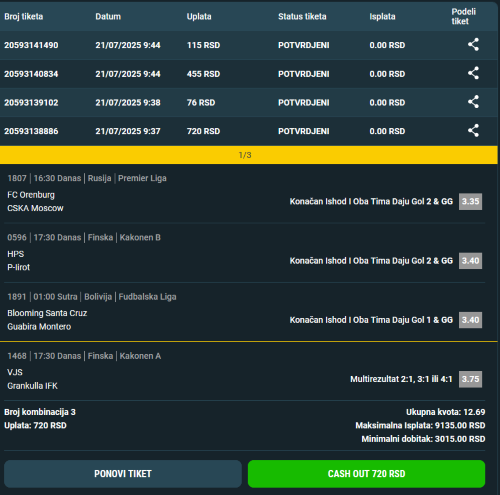
Task: Click share icon for ticket 20593139102
Action: (473, 102)
